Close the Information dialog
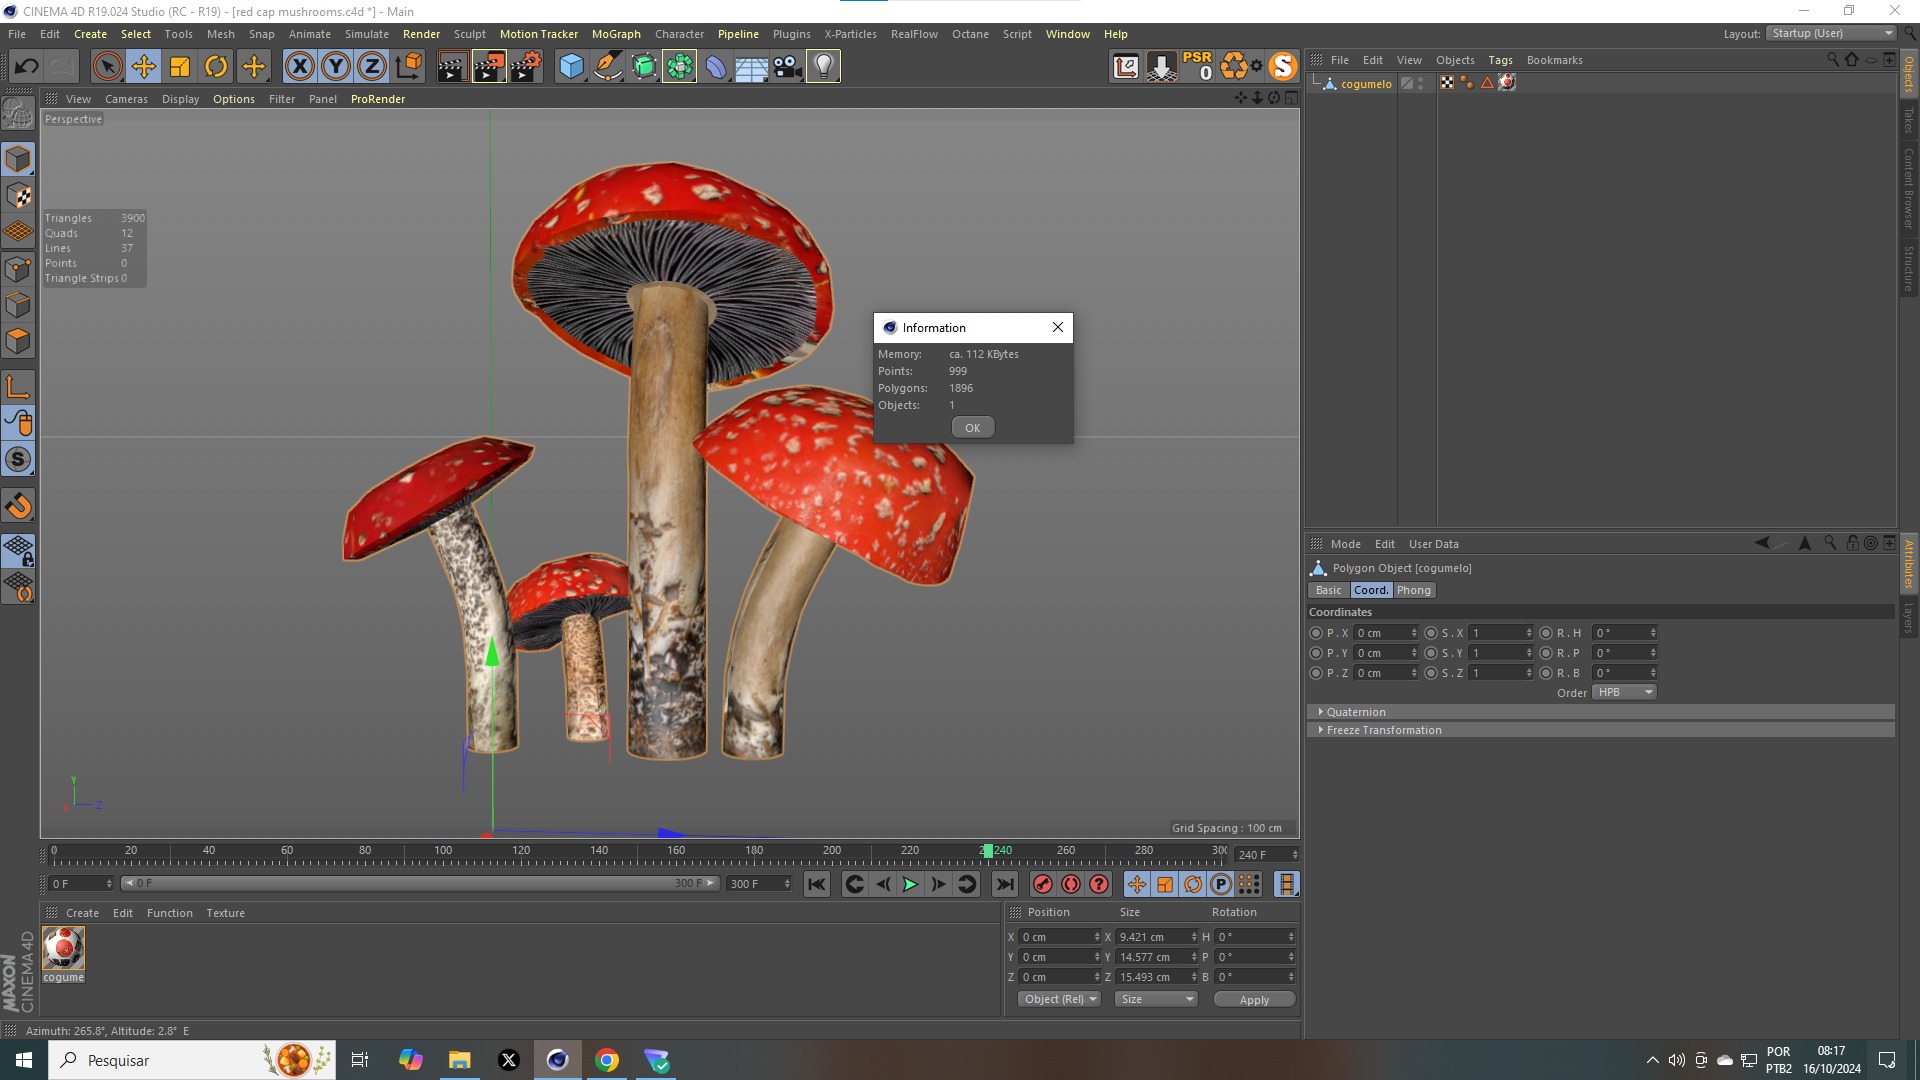The image size is (1920, 1080). pyautogui.click(x=1057, y=328)
